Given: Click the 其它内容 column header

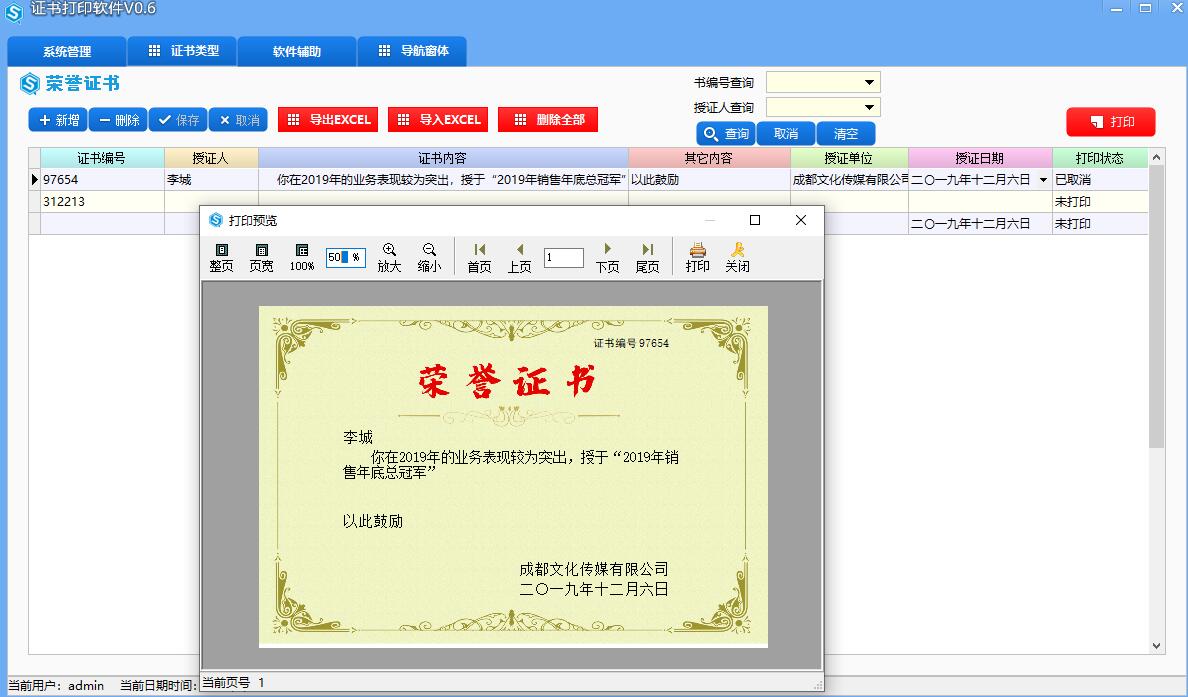Looking at the screenshot, I should [708, 158].
